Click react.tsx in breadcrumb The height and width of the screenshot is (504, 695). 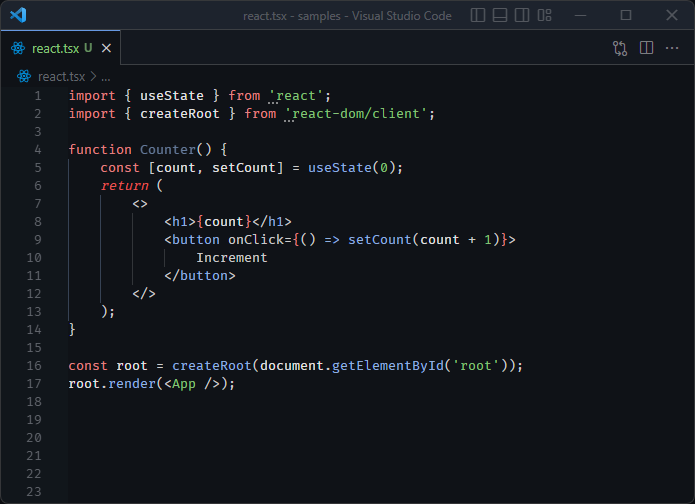(61, 77)
